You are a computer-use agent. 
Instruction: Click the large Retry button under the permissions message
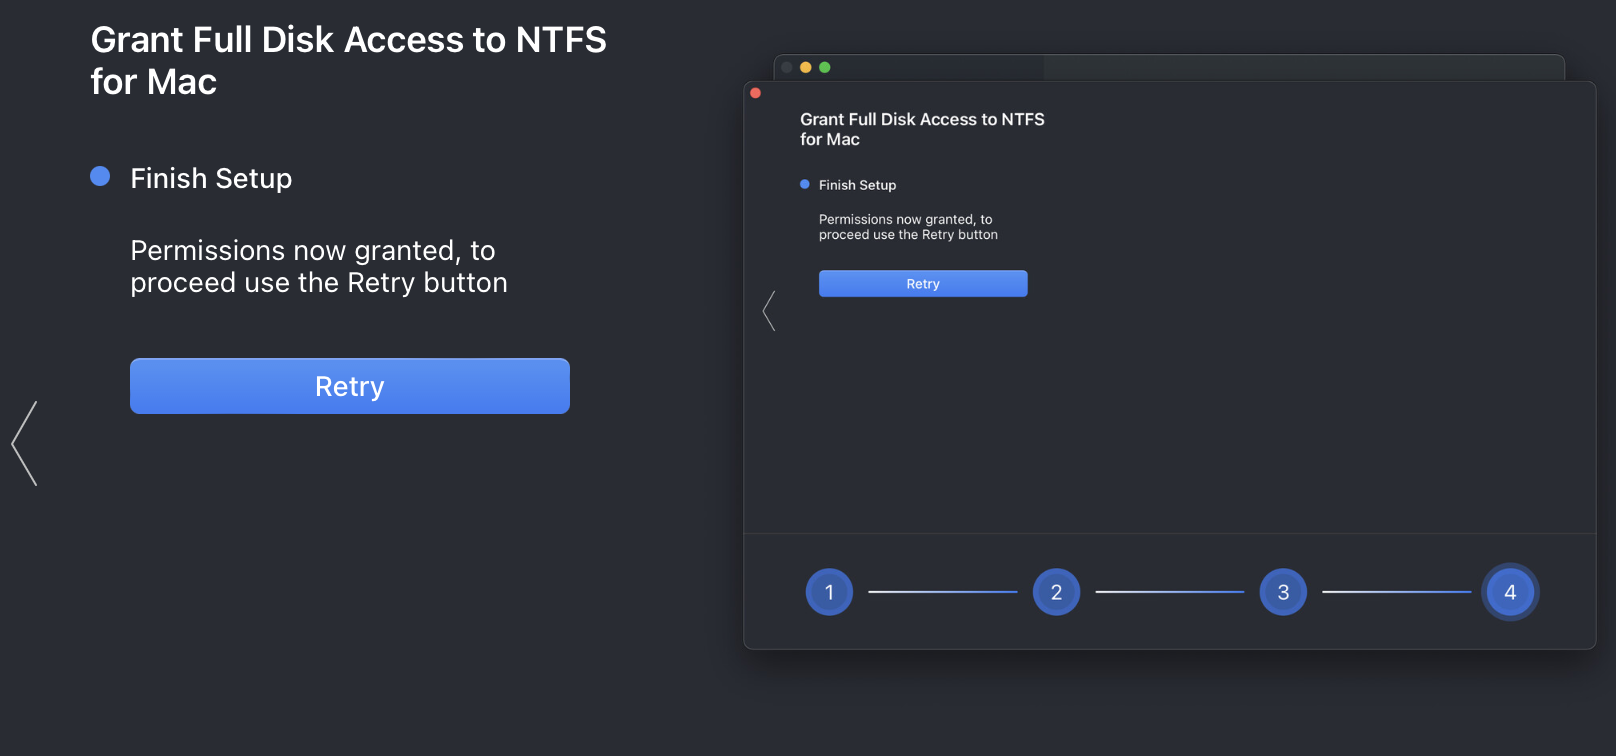pyautogui.click(x=350, y=386)
